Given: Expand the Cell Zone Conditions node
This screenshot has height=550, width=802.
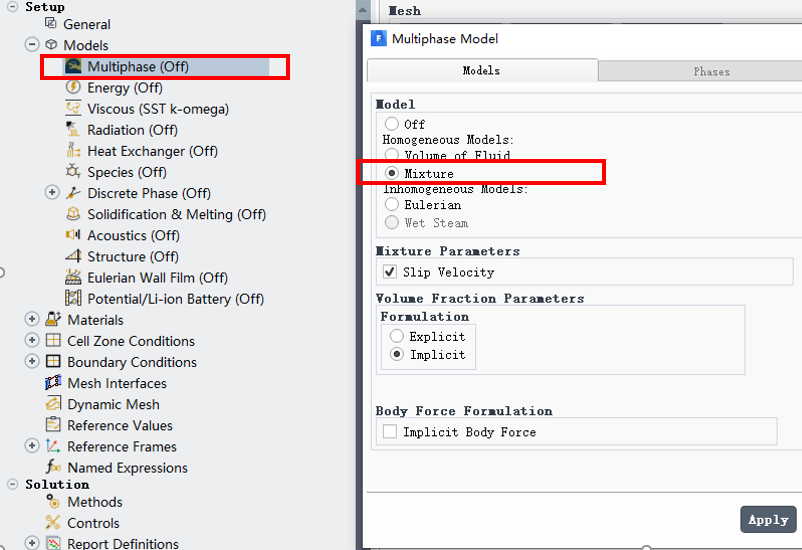Looking at the screenshot, I should click(x=32, y=340).
